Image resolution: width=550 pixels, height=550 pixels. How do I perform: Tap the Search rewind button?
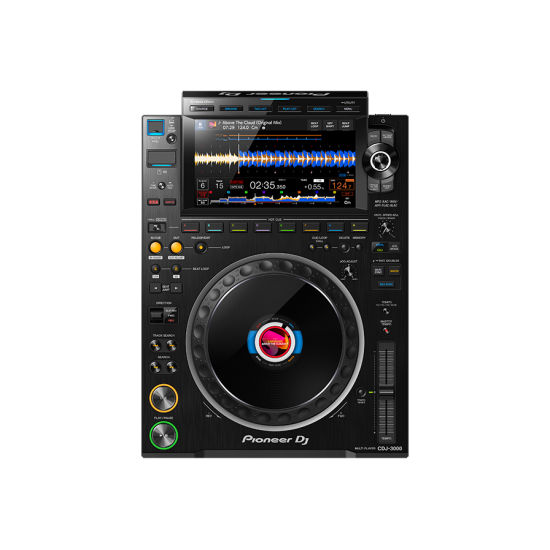click(155, 367)
